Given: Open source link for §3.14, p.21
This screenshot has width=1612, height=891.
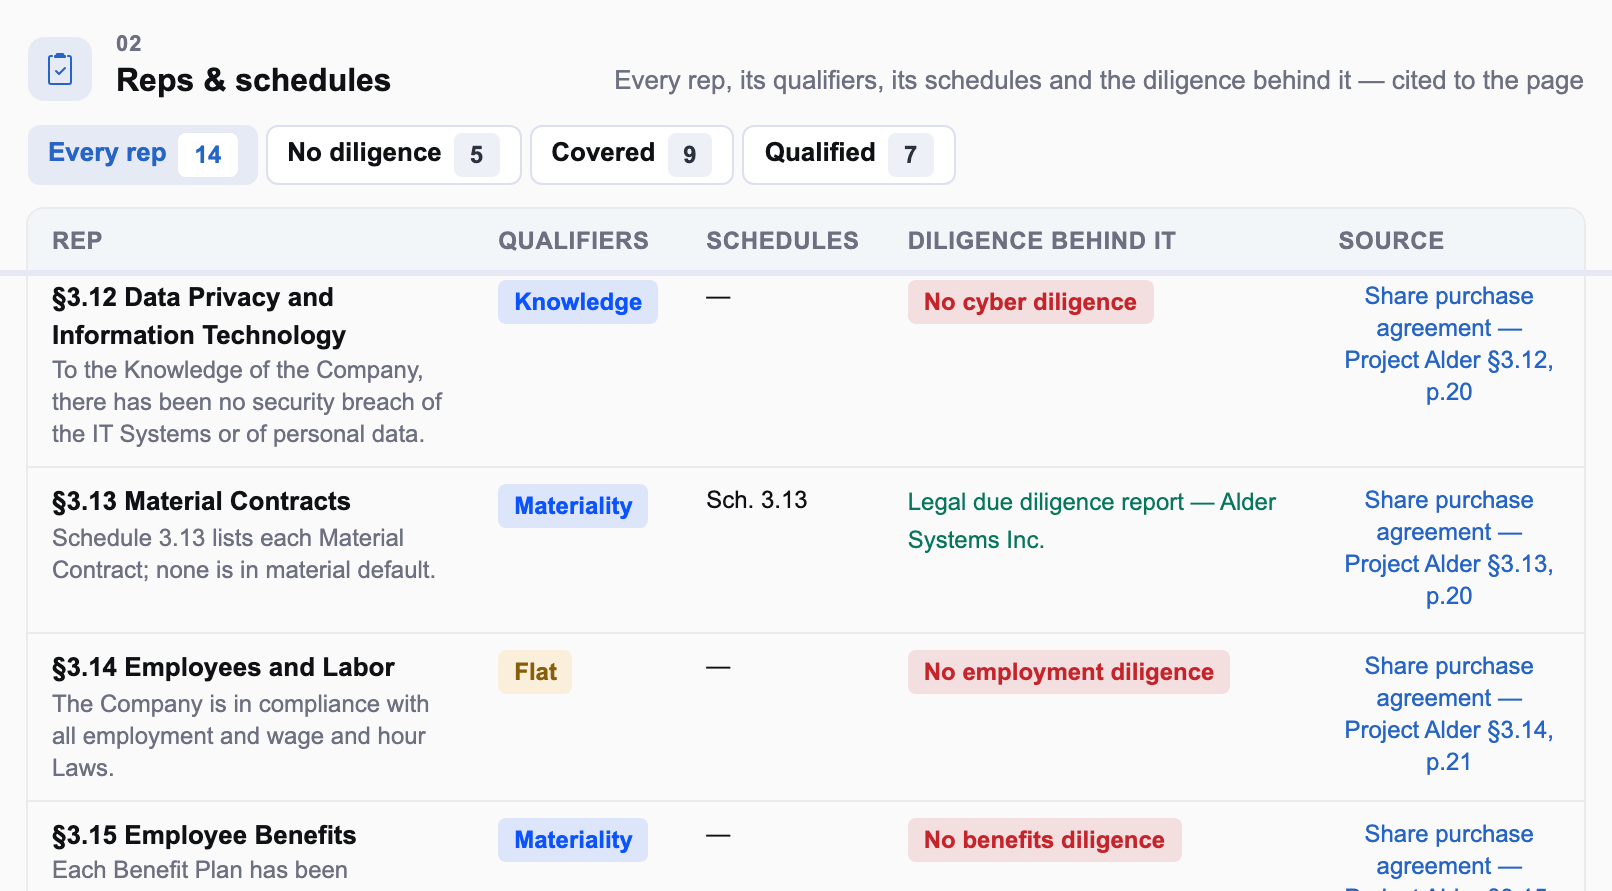Looking at the screenshot, I should point(1448,714).
